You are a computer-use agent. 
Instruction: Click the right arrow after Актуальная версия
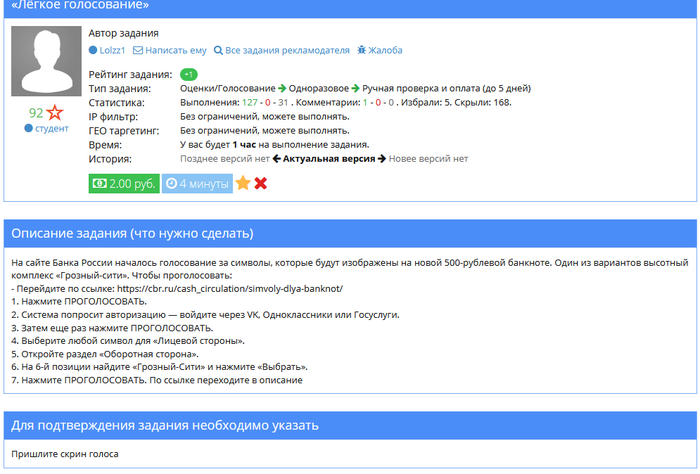tap(382, 159)
